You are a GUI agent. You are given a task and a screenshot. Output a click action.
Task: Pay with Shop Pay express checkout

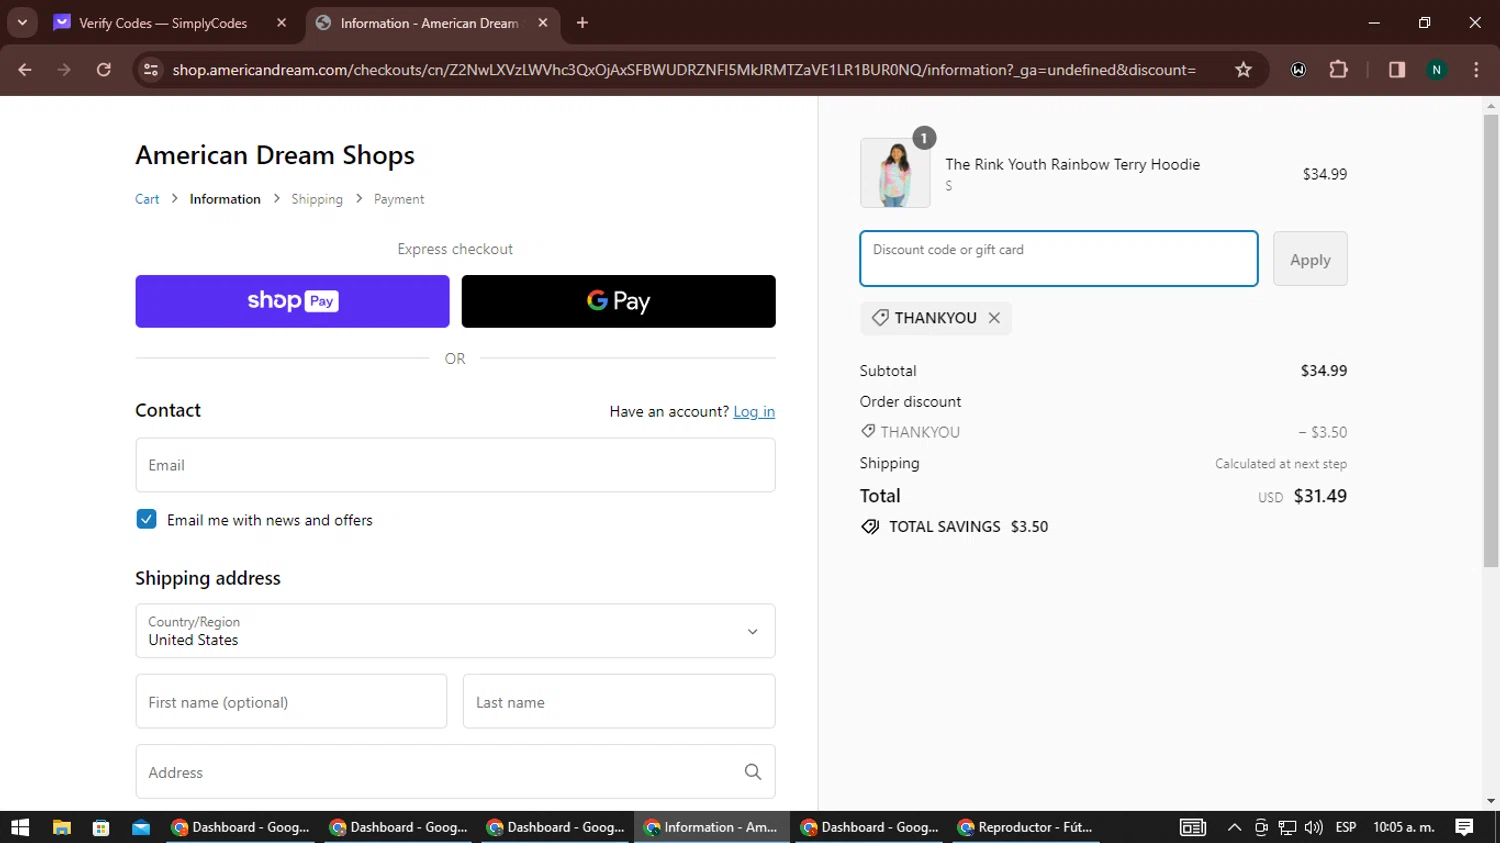pos(292,301)
